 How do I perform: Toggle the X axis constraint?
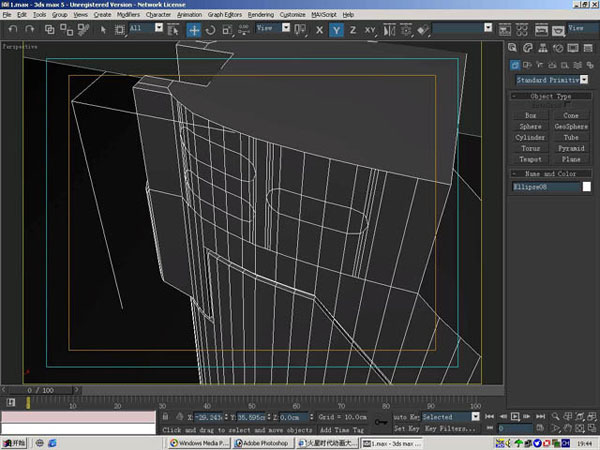tap(320, 30)
